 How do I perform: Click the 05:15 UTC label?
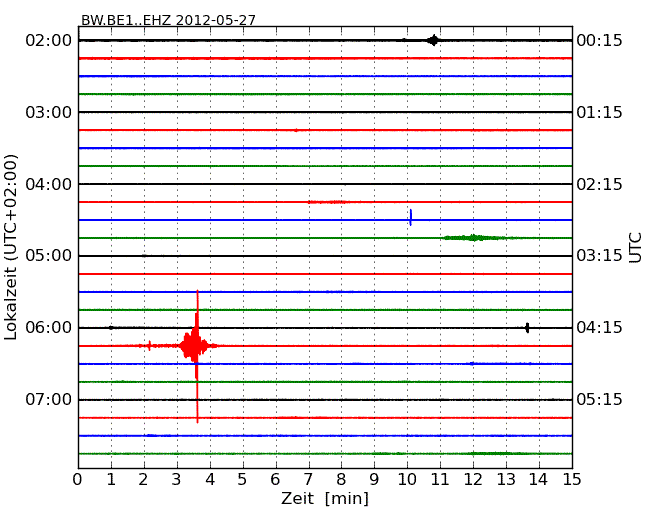tap(599, 399)
